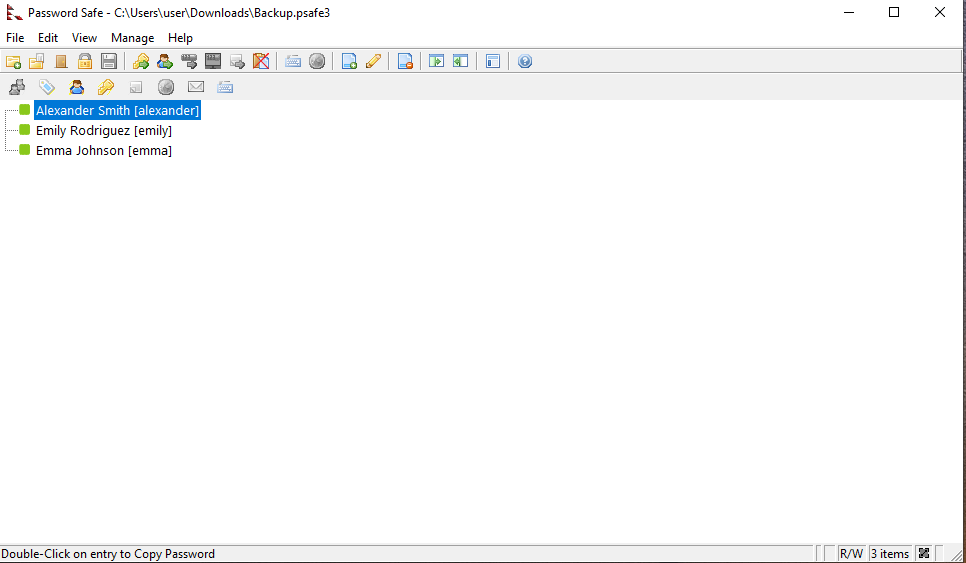Viewport: 966px width, 563px height.
Task: Select the Emily Rodriguez [emily] entry
Action: (104, 131)
